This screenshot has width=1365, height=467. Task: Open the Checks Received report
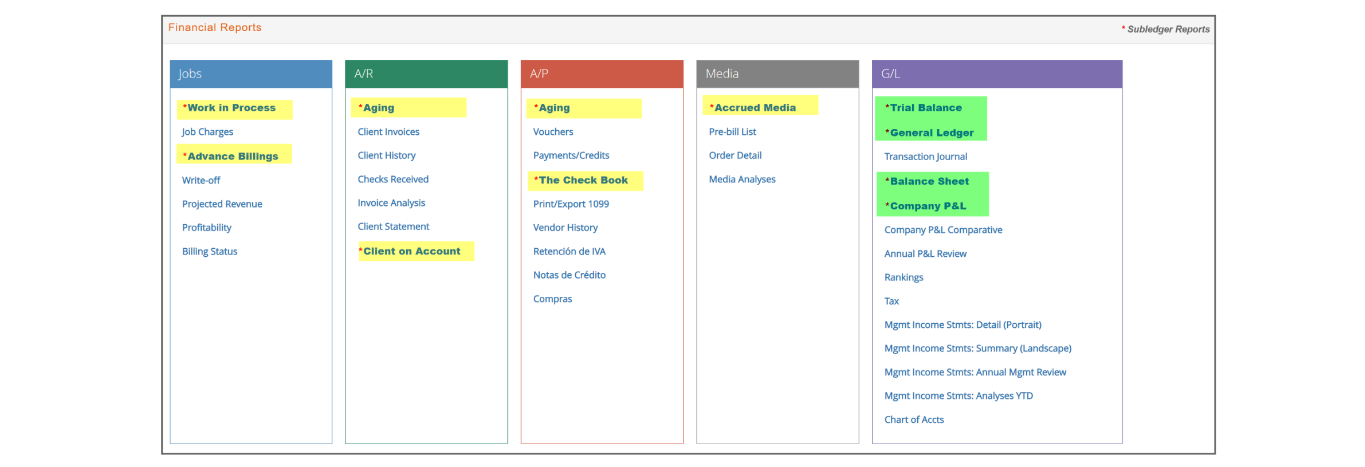tap(393, 180)
